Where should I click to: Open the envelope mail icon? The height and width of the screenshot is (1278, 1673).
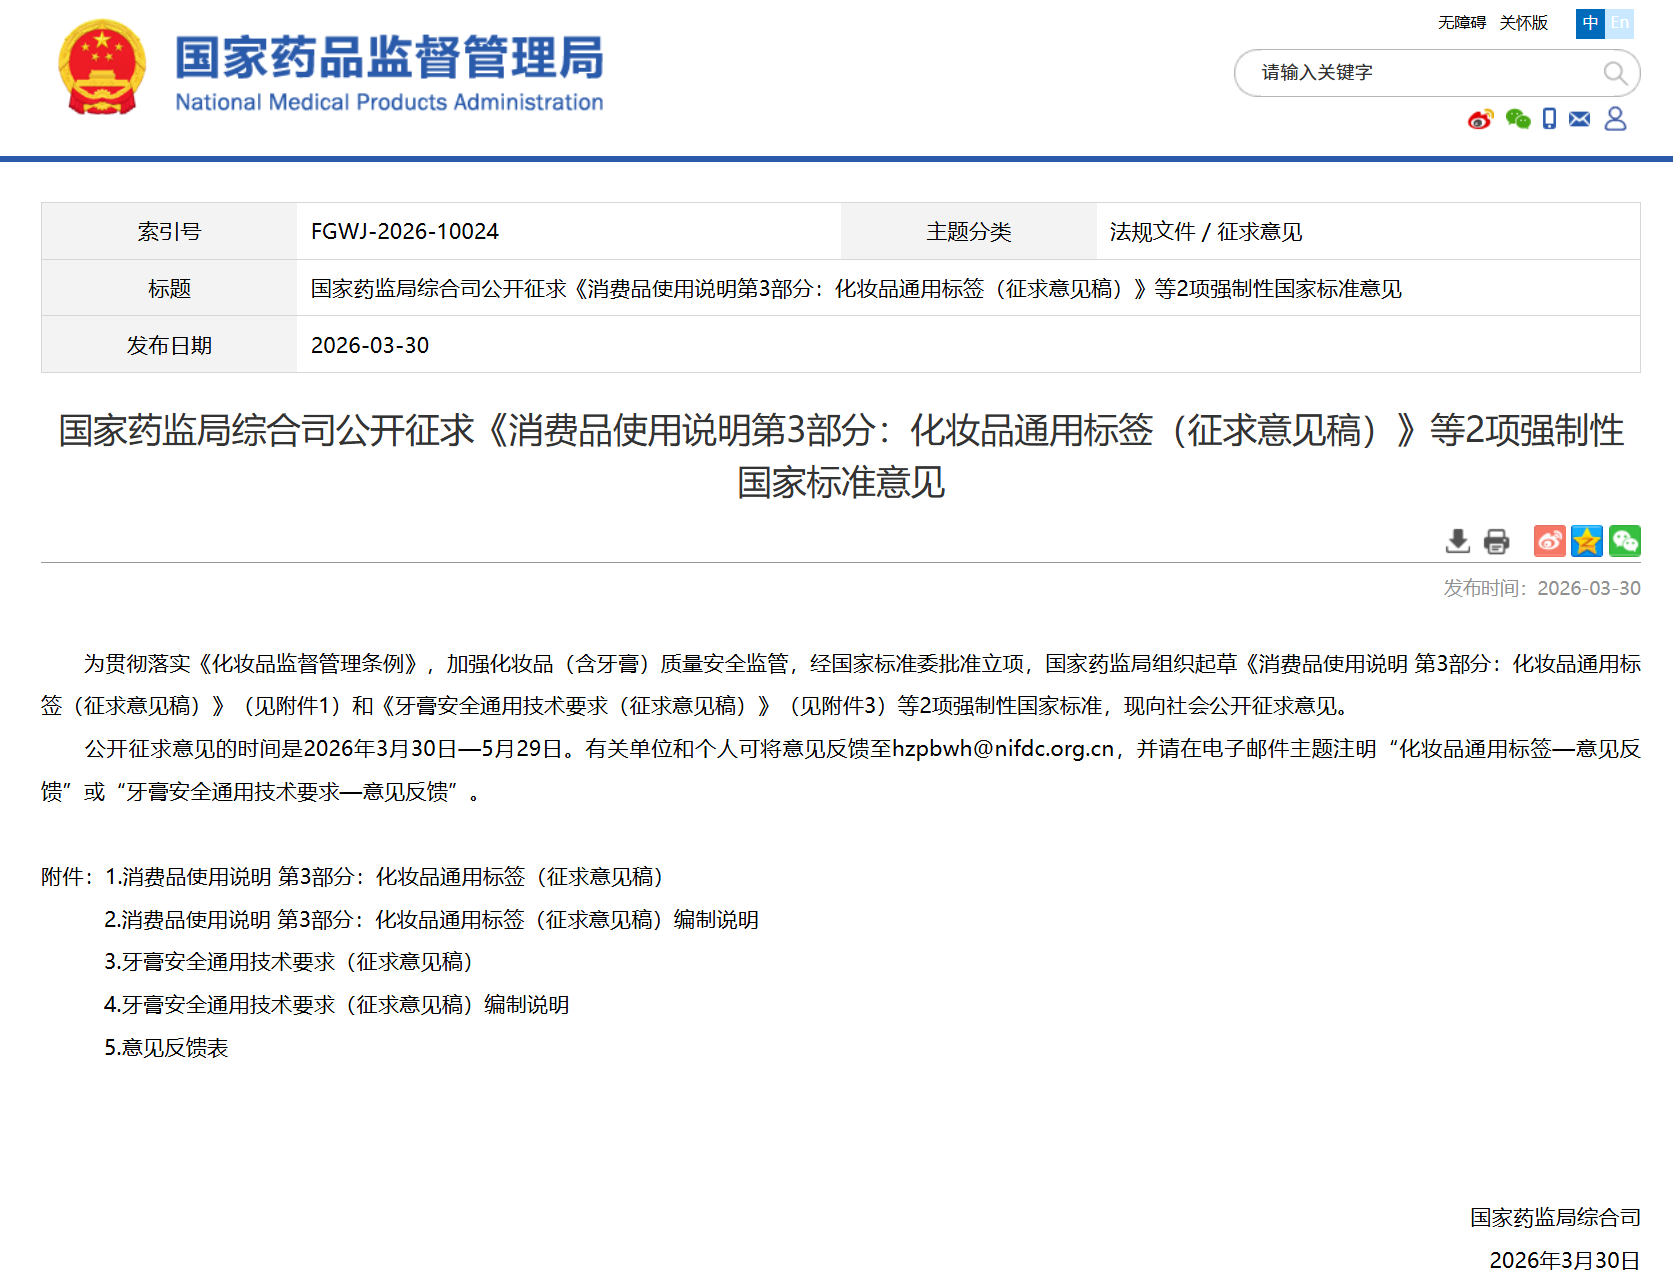pyautogui.click(x=1580, y=119)
